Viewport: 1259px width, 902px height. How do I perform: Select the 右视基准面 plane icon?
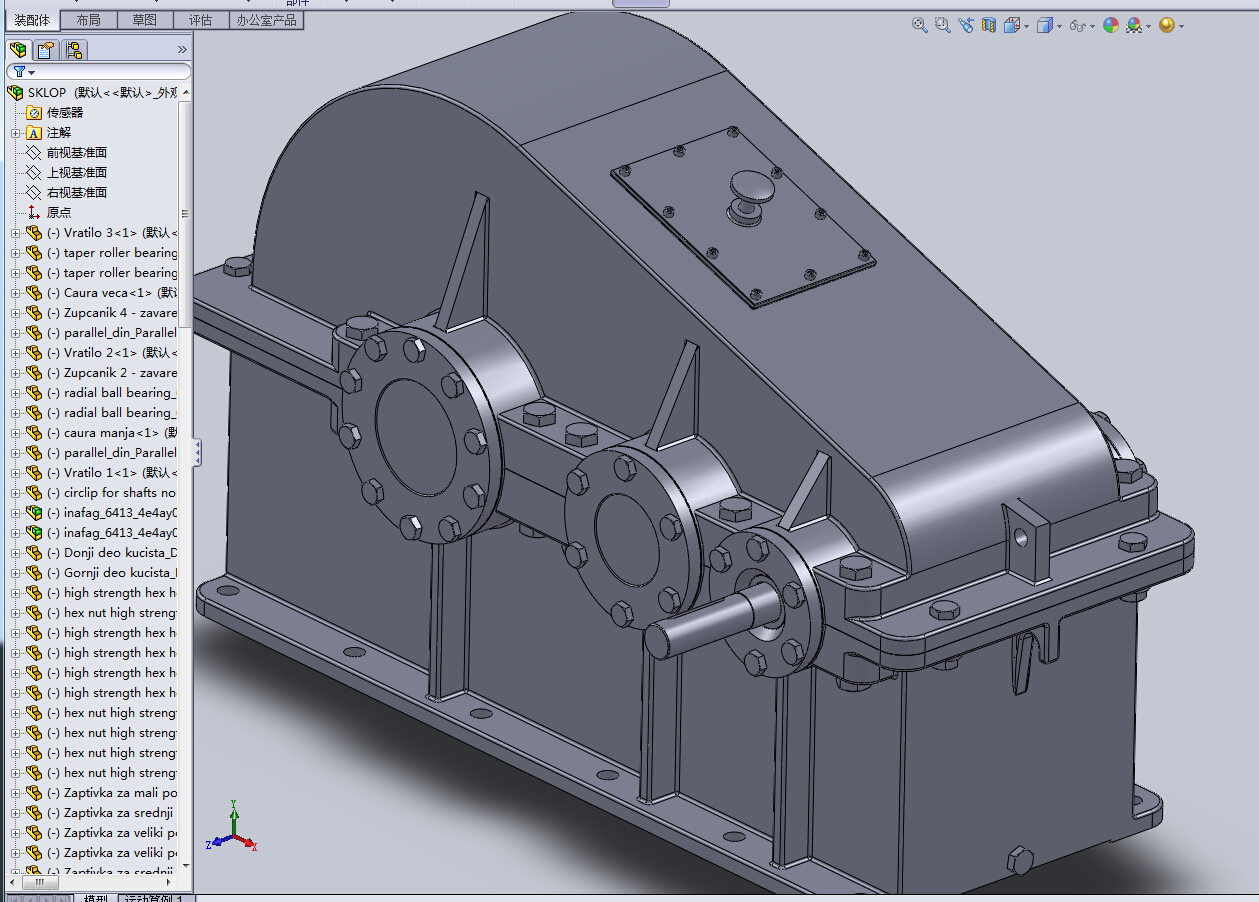34,192
